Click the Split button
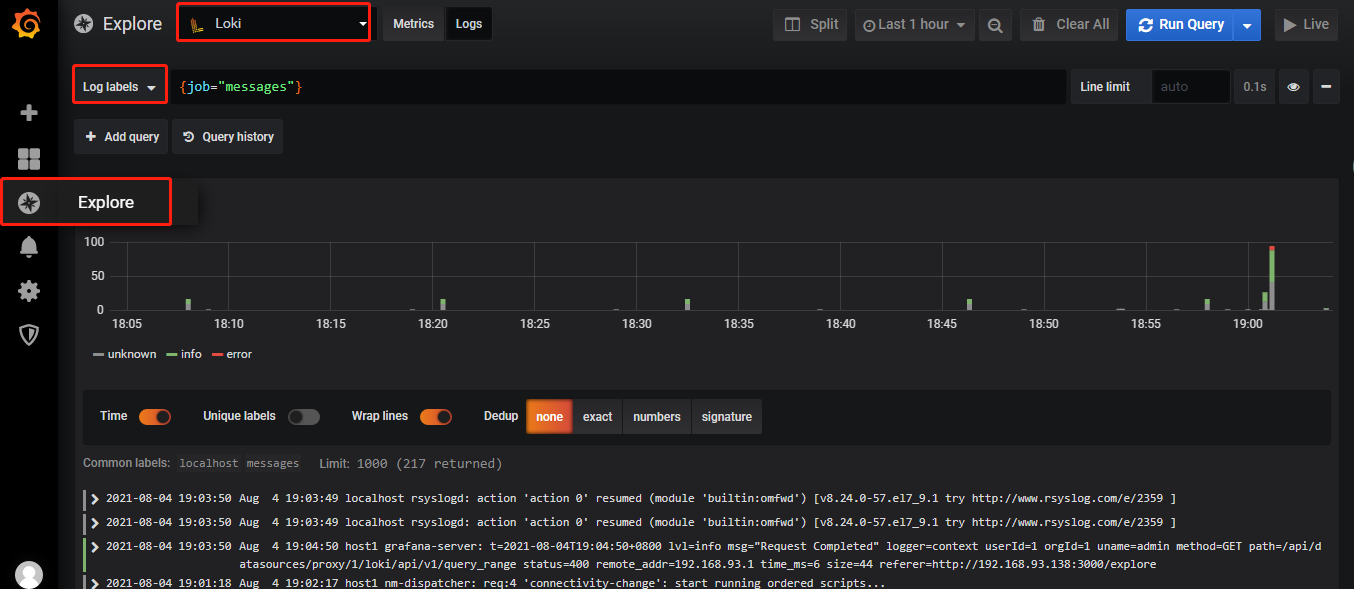Image resolution: width=1354 pixels, height=589 pixels. pos(810,25)
